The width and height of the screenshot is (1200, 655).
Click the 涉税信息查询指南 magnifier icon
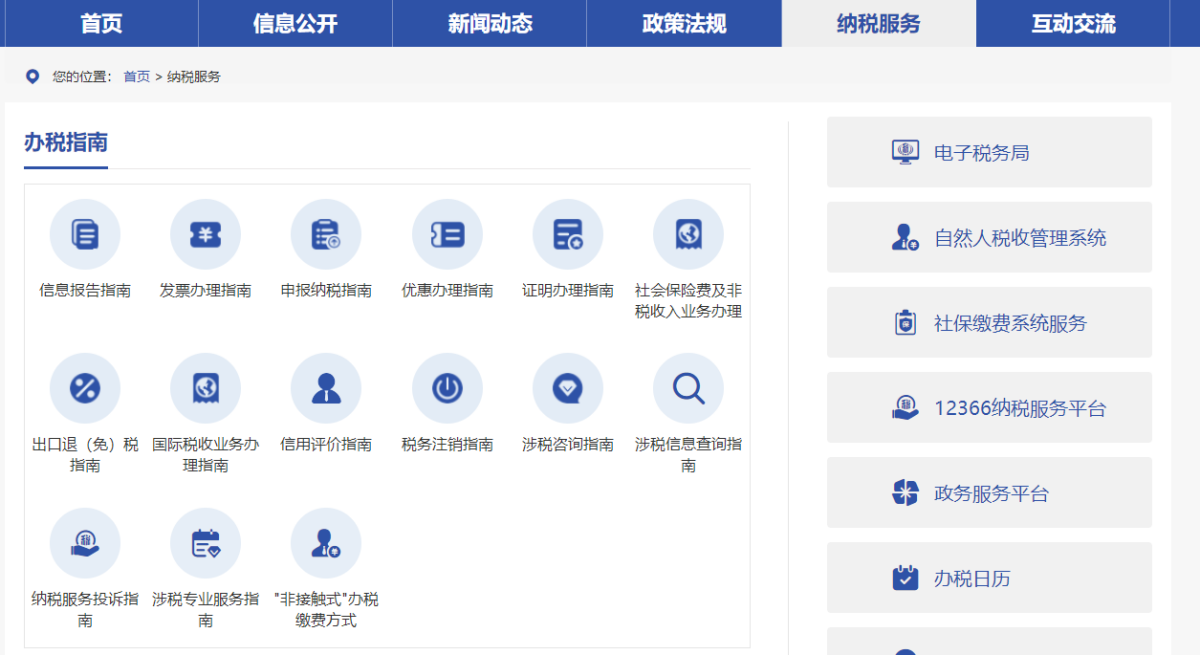tap(688, 389)
